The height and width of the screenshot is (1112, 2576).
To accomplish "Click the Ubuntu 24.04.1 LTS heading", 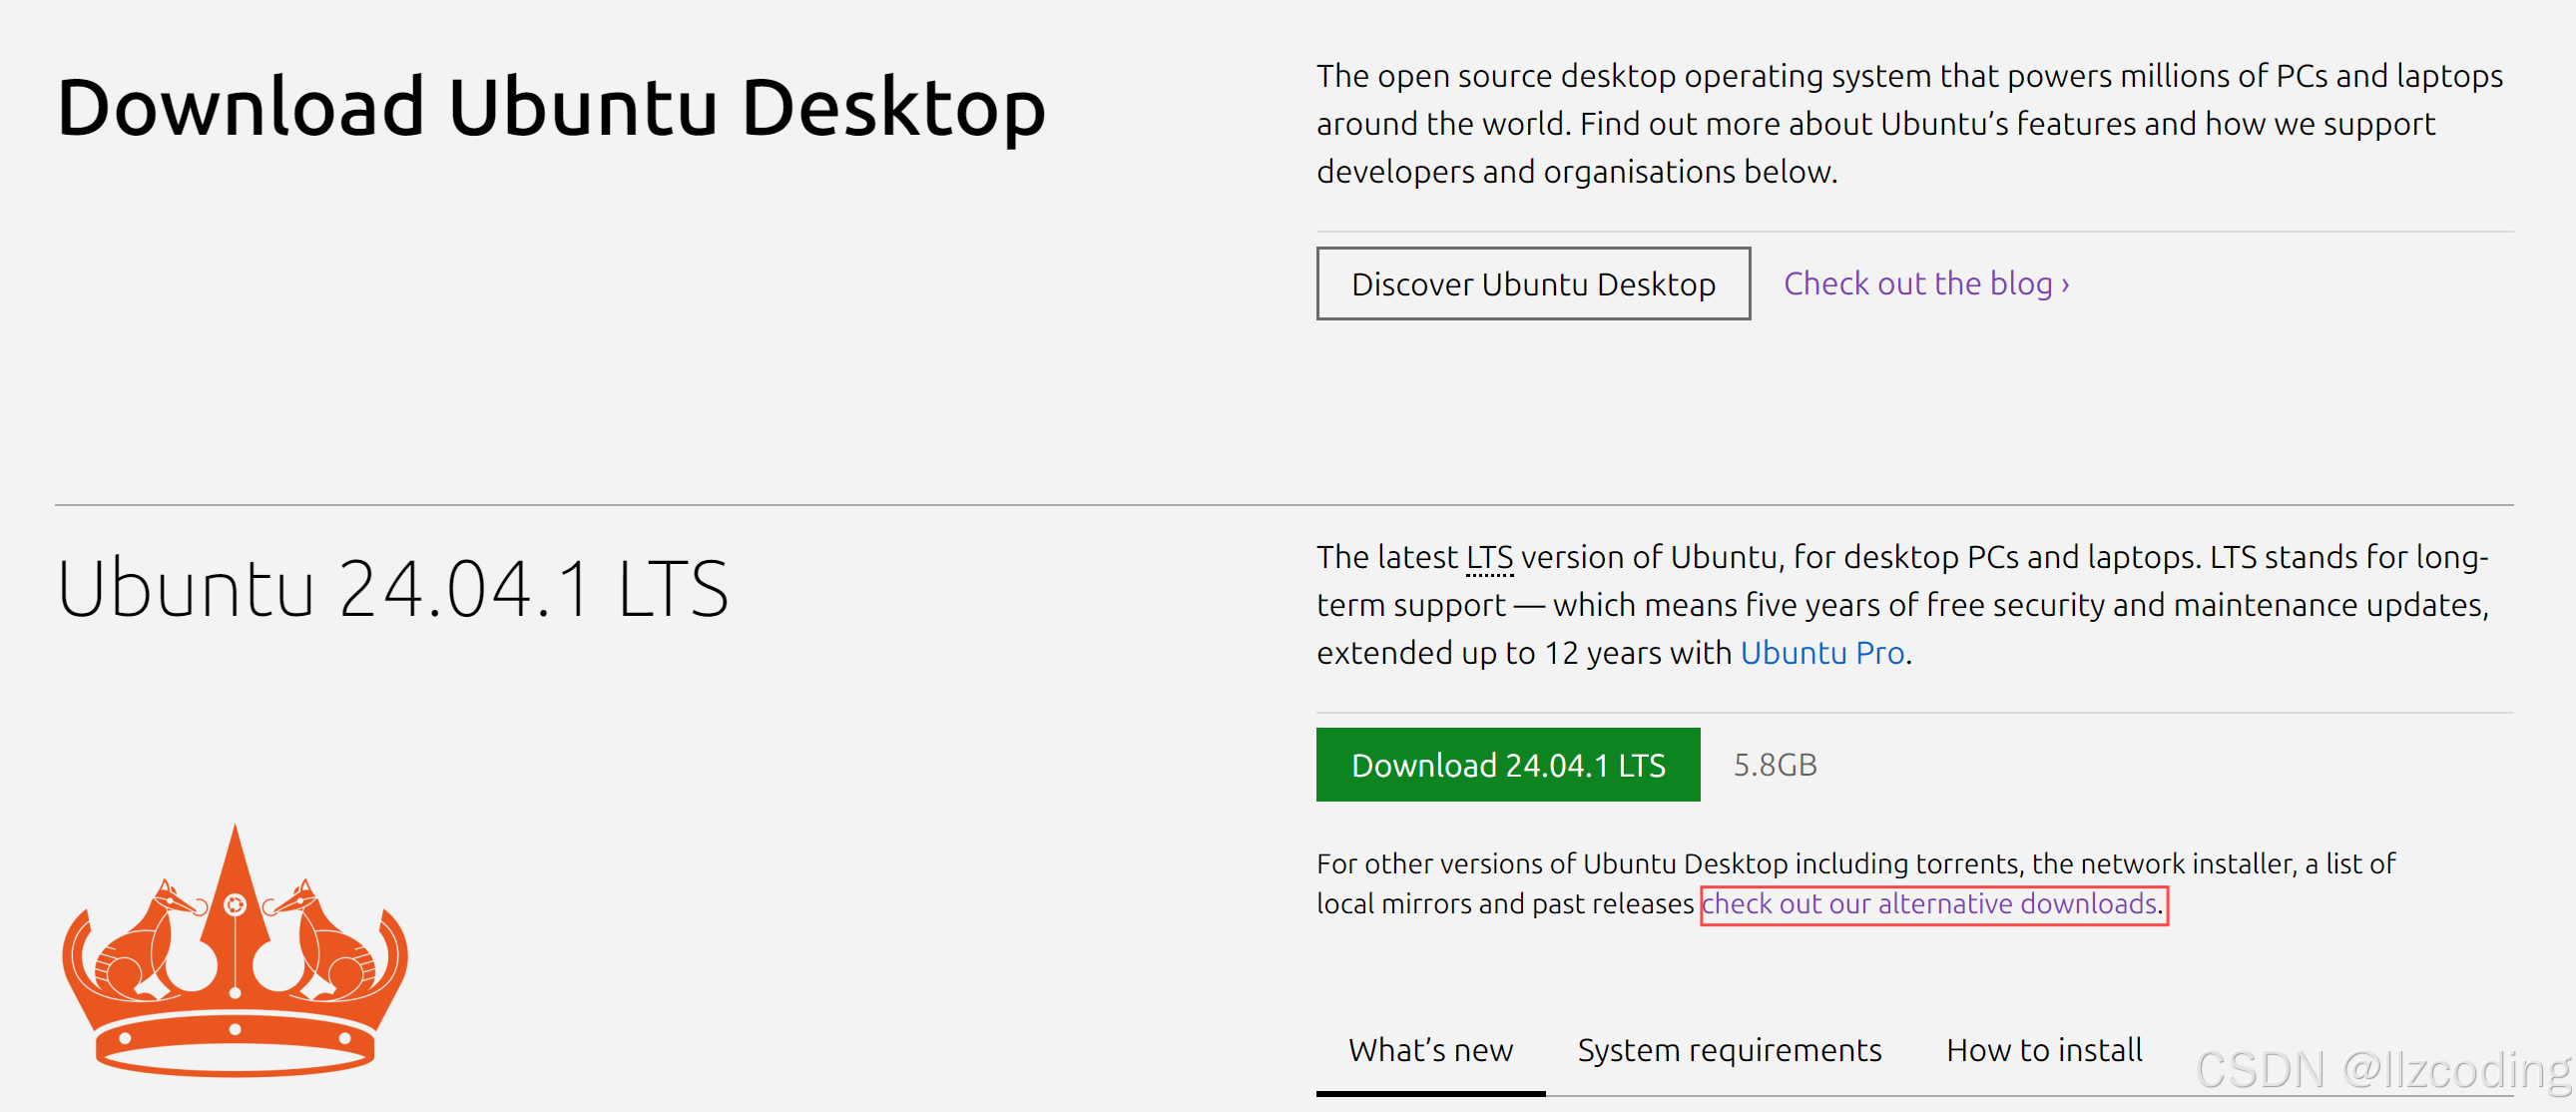I will 393,589.
